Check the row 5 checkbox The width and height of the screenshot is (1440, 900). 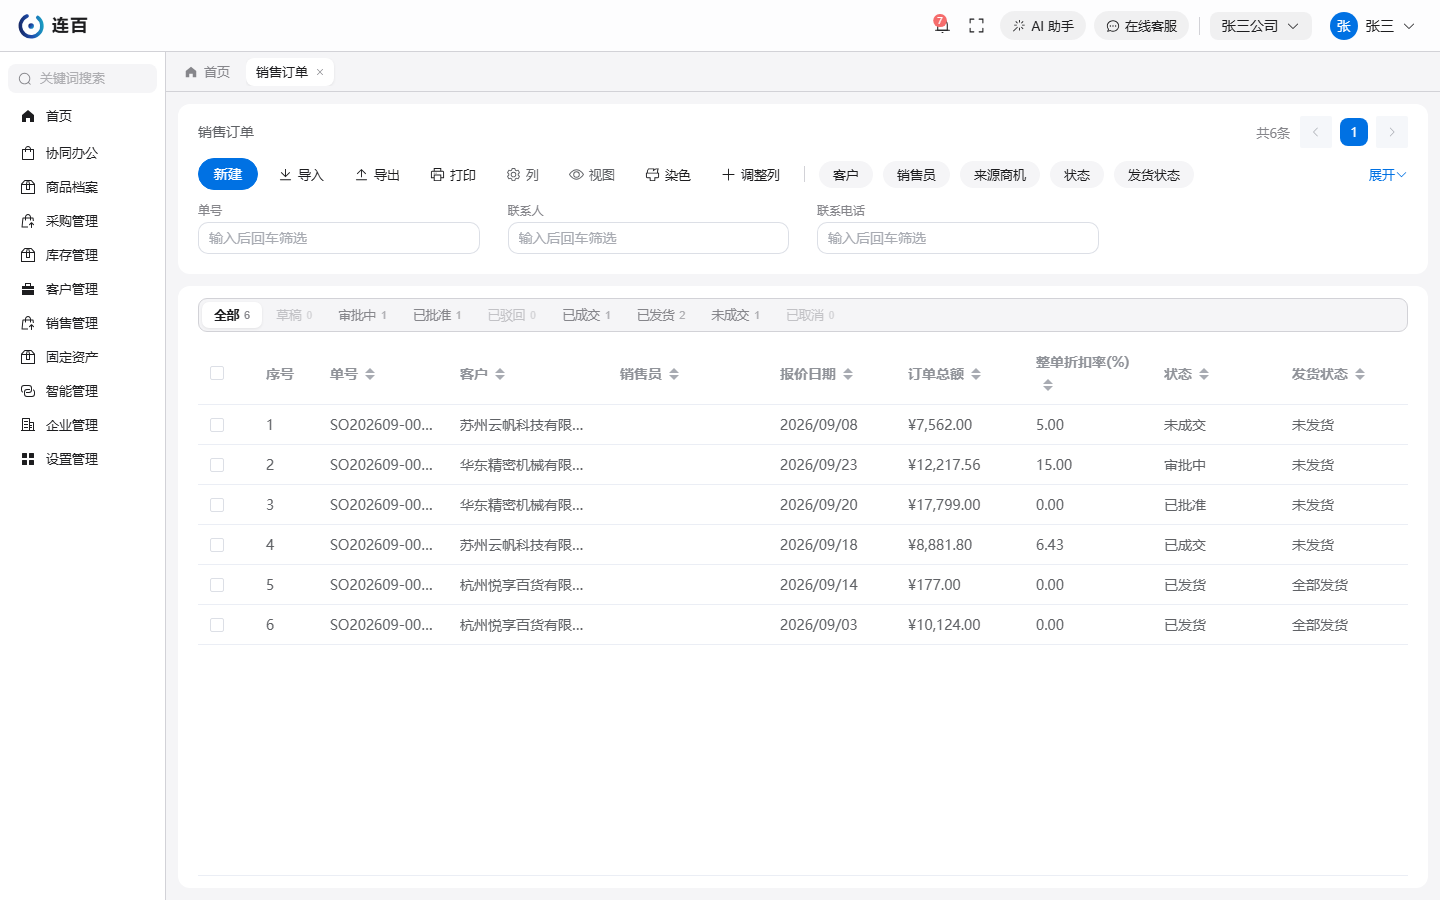coord(217,585)
